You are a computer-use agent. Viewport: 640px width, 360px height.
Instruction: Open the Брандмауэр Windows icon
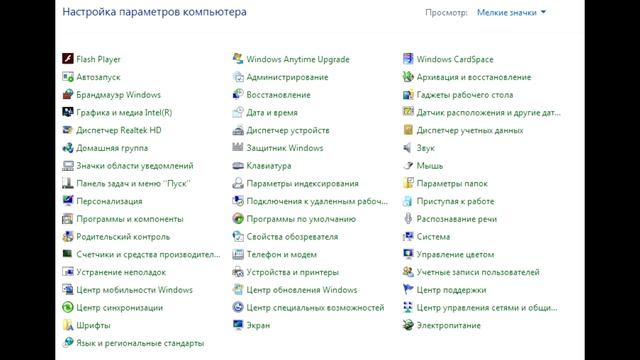(x=68, y=94)
